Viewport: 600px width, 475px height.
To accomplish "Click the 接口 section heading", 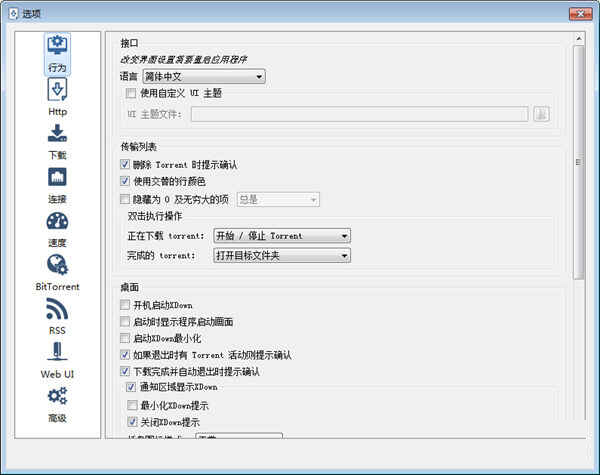I will tap(129, 43).
